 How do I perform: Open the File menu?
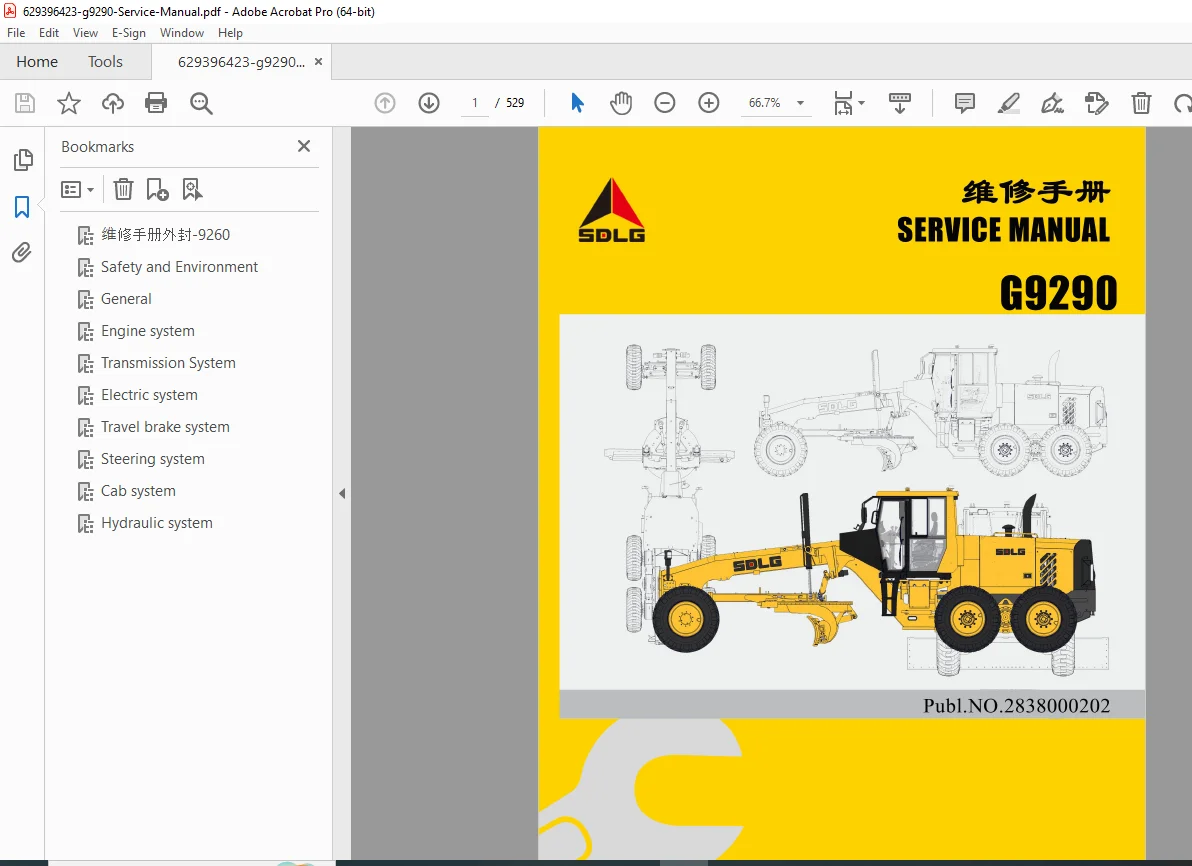(16, 33)
